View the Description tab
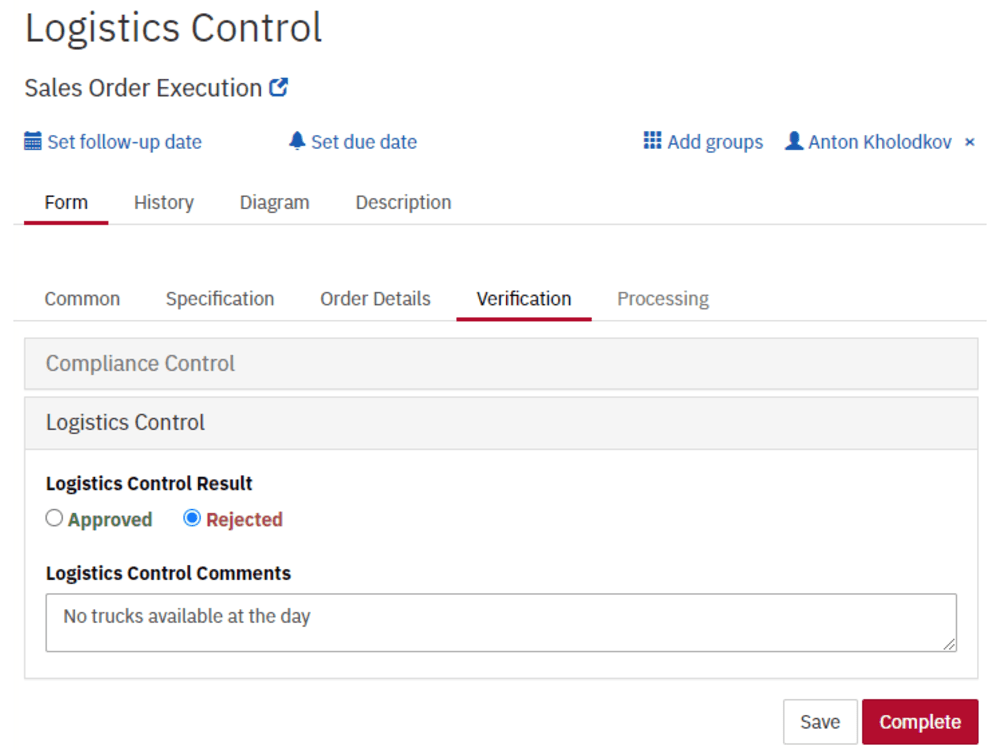This screenshot has height=750, width=1000. (x=403, y=202)
